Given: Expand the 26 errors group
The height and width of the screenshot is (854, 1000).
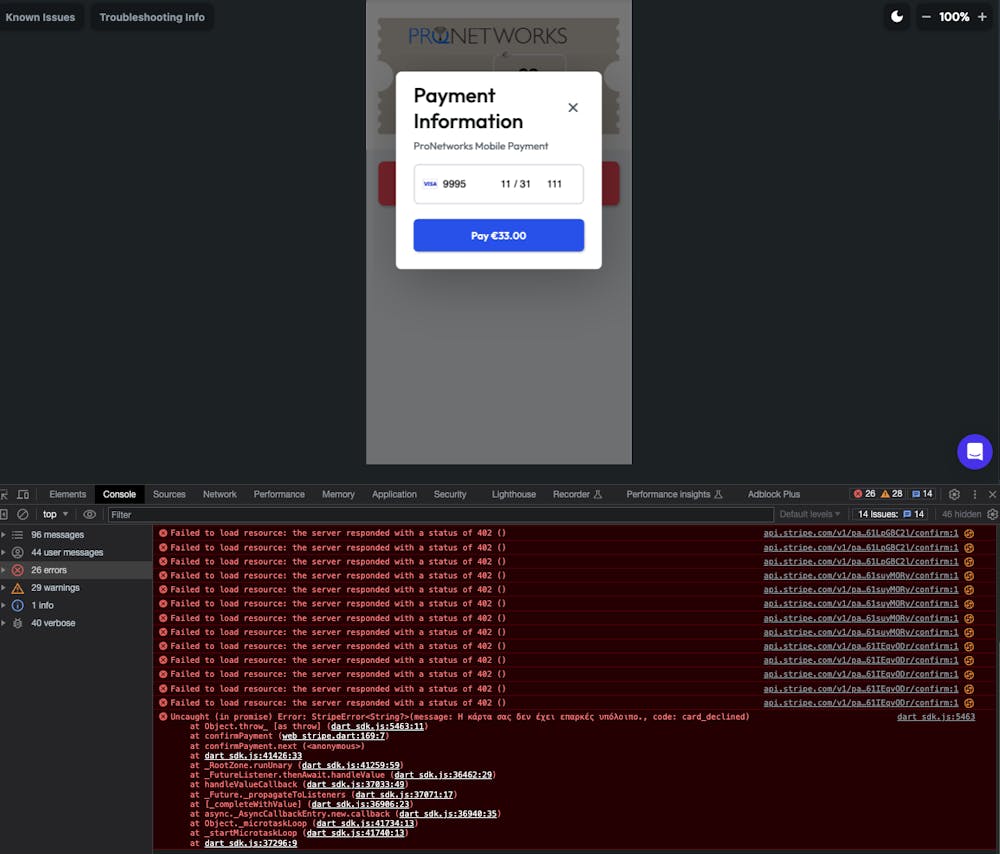Looking at the screenshot, I should pos(4,570).
